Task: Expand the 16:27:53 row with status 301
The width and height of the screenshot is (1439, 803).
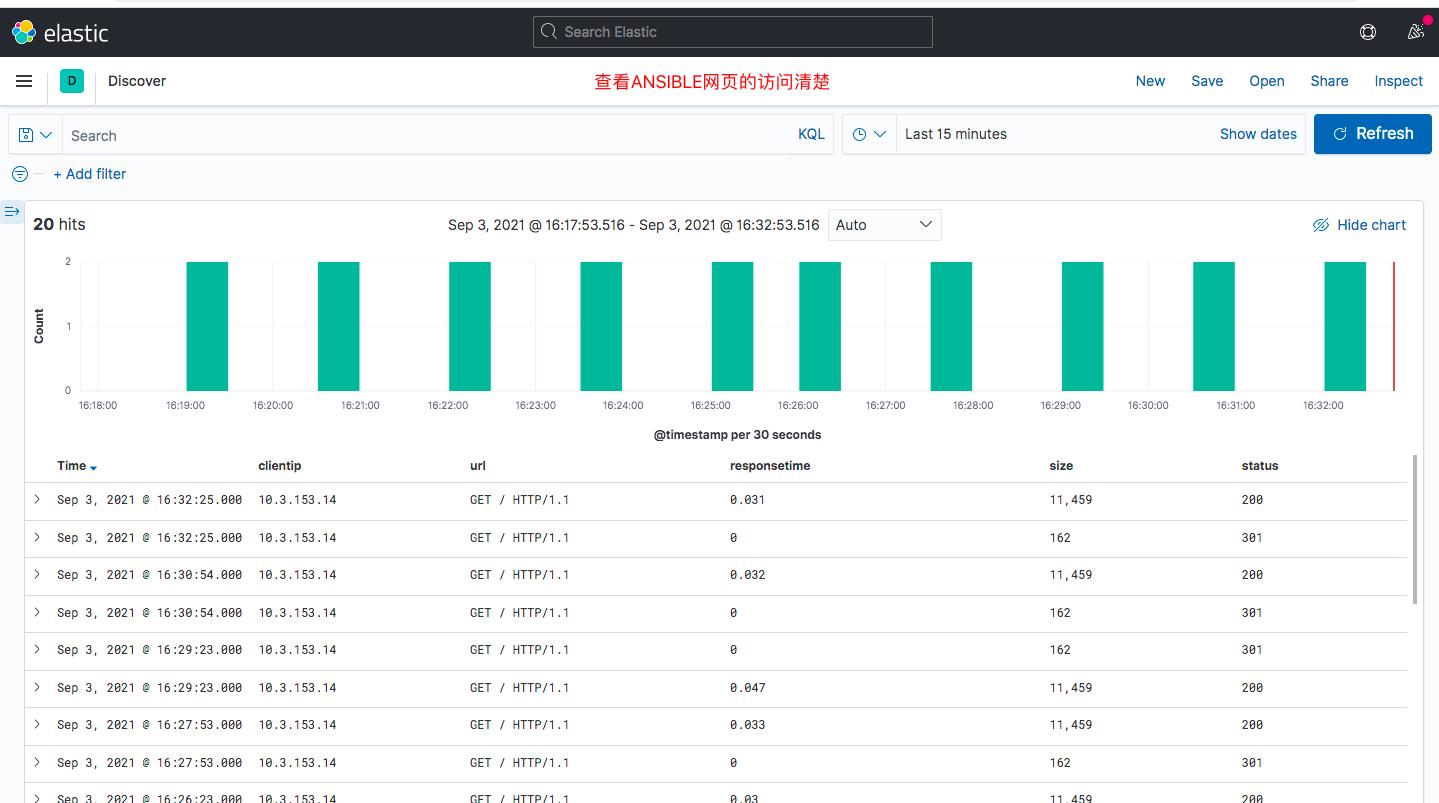Action: 37,762
